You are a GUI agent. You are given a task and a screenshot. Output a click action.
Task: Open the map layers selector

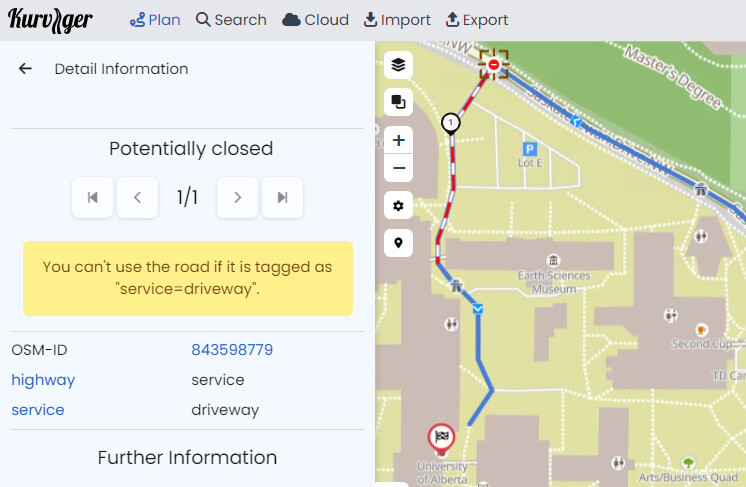[398, 65]
